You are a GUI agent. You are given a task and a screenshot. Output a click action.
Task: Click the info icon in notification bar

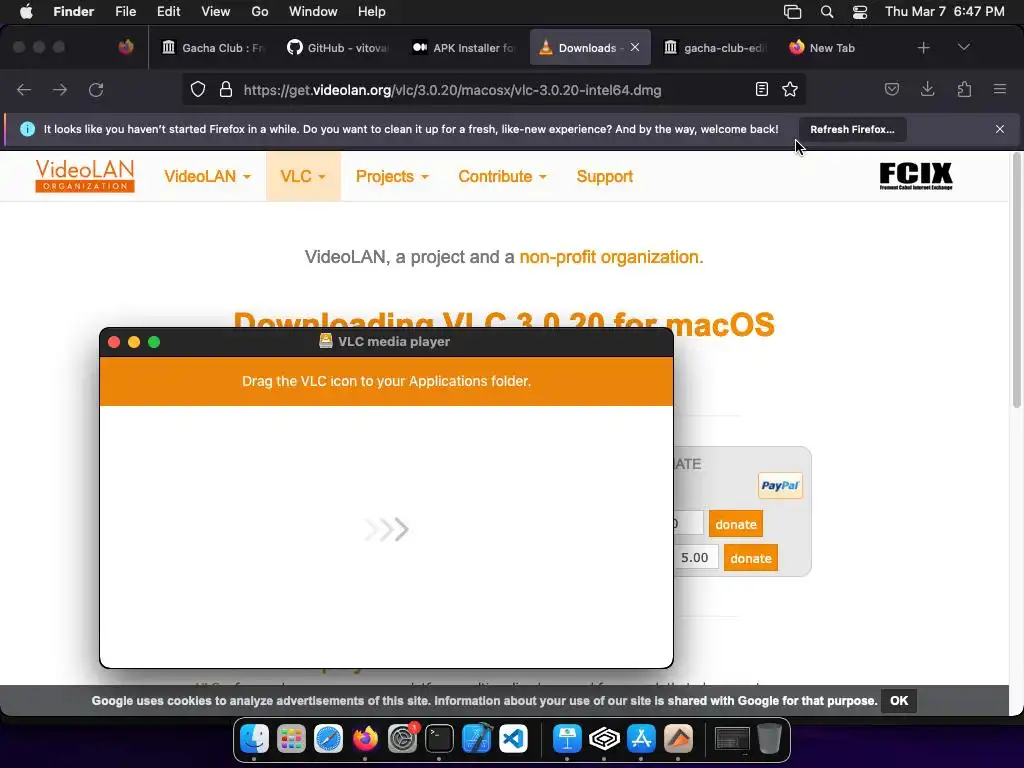(x=27, y=129)
